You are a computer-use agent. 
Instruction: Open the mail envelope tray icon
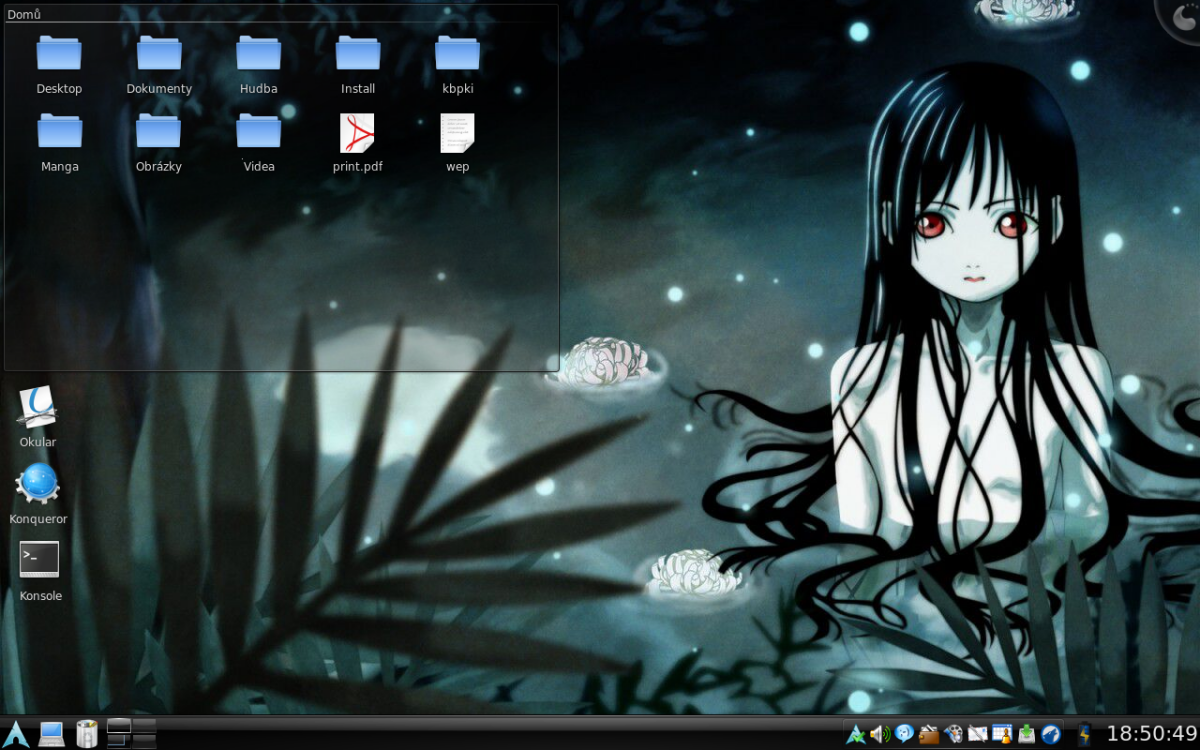[977, 734]
